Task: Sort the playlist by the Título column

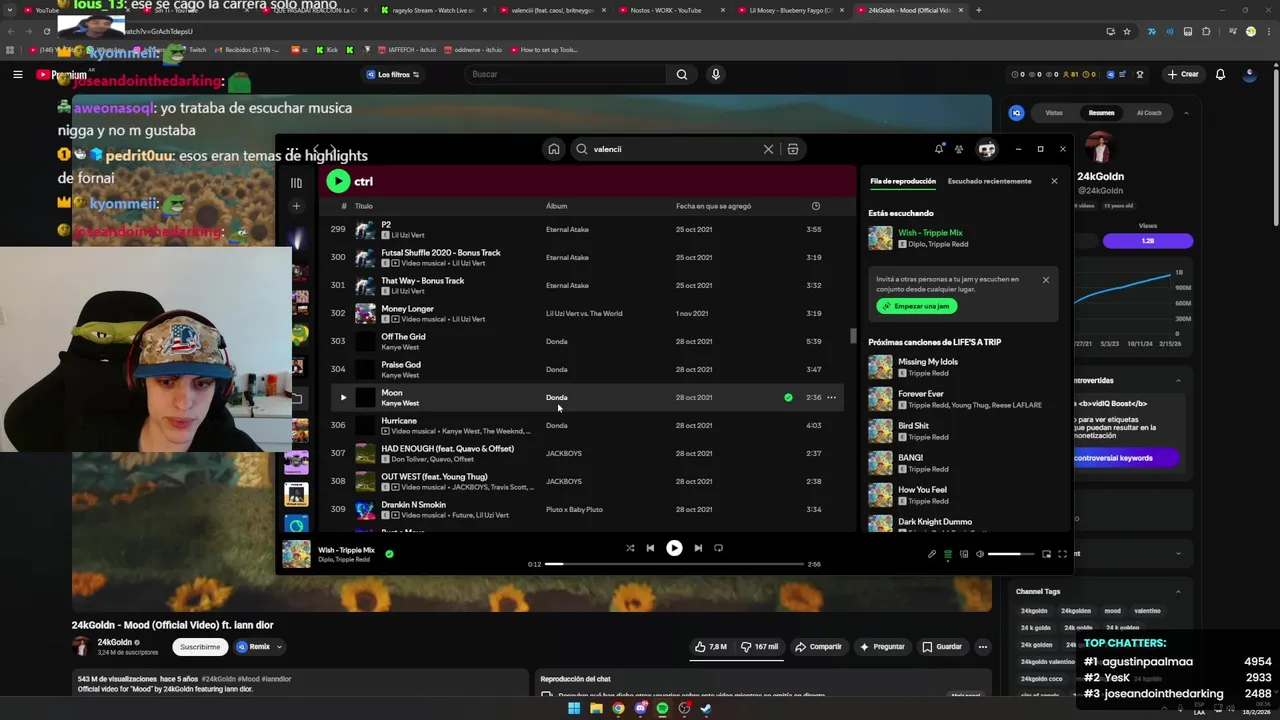Action: pos(364,206)
